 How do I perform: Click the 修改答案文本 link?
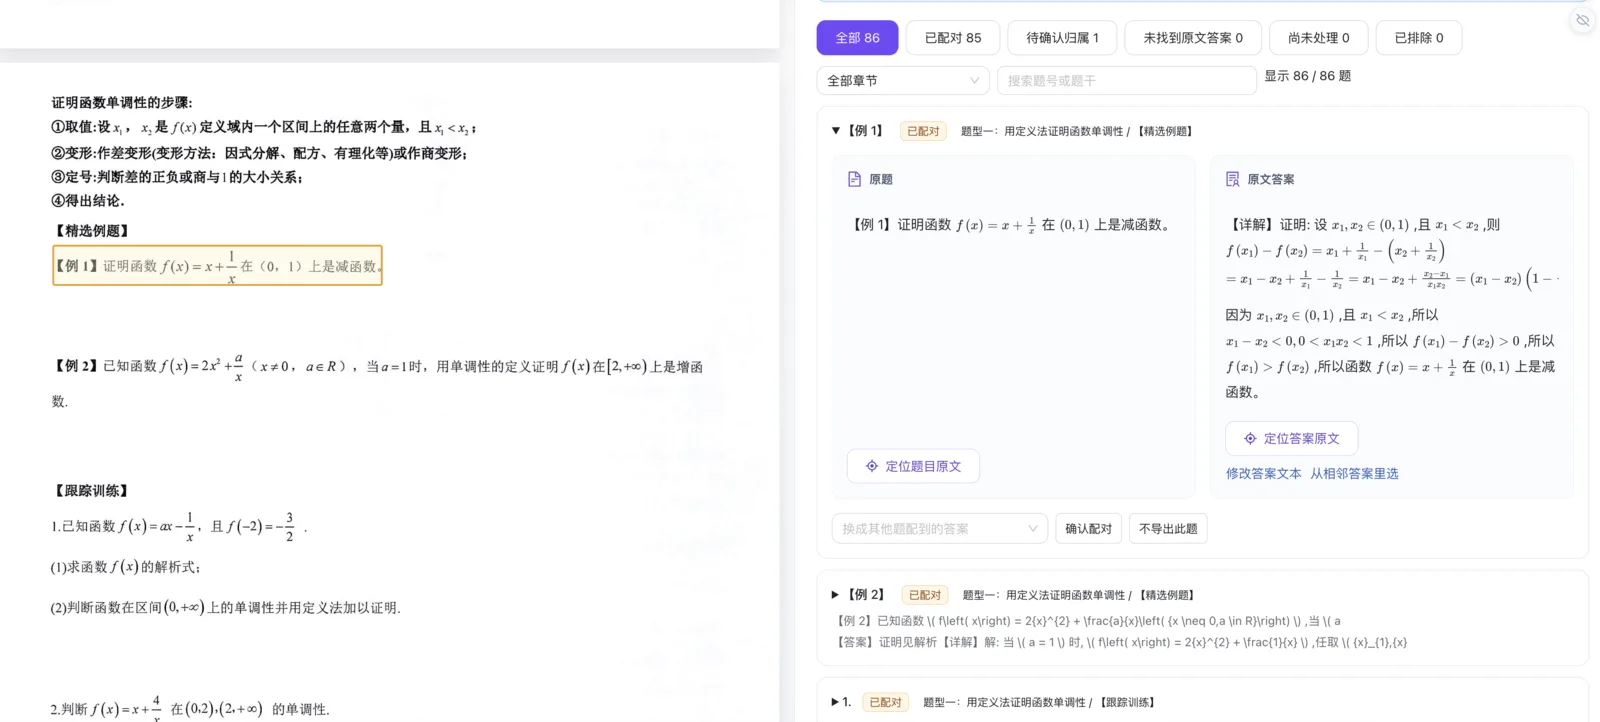pos(1264,473)
